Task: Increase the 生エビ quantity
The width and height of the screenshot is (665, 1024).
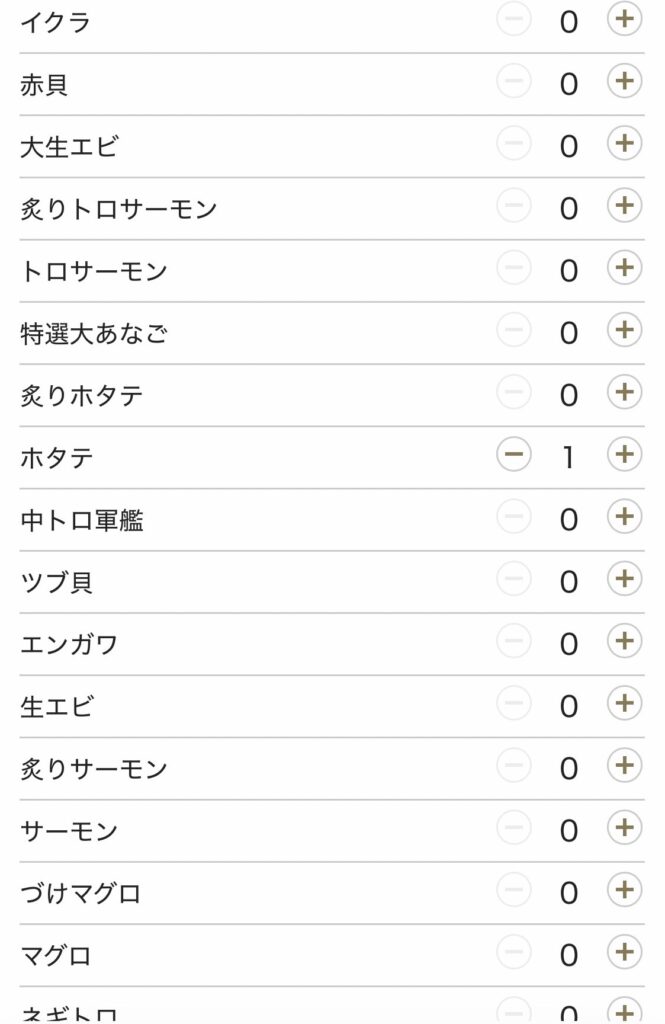Action: pos(625,706)
